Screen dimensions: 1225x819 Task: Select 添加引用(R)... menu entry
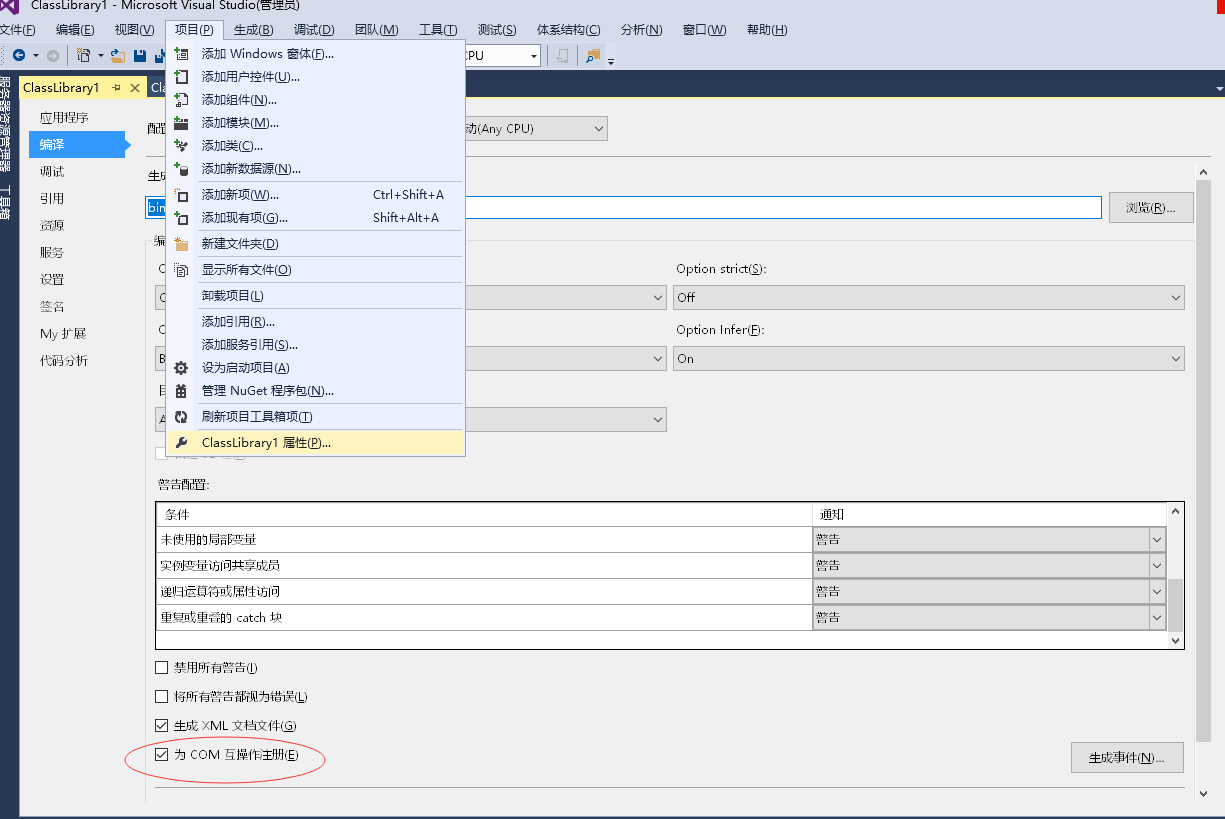[x=316, y=321]
